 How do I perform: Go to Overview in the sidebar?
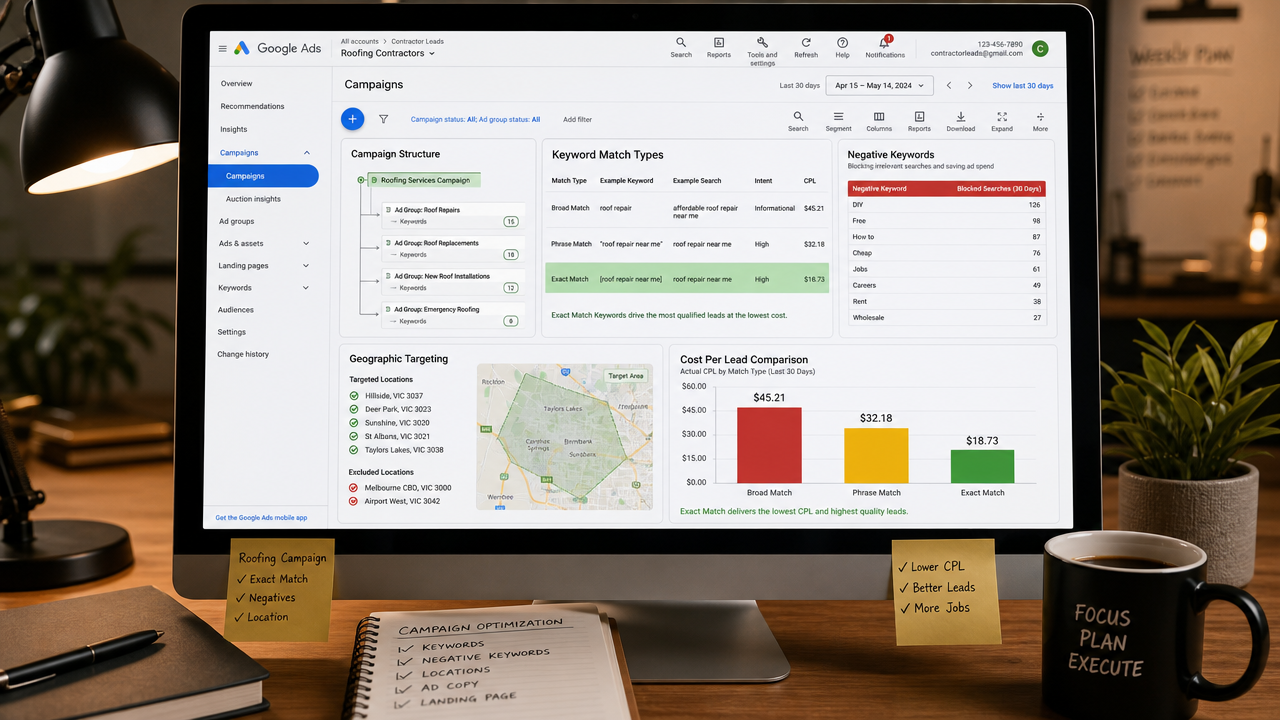point(237,84)
